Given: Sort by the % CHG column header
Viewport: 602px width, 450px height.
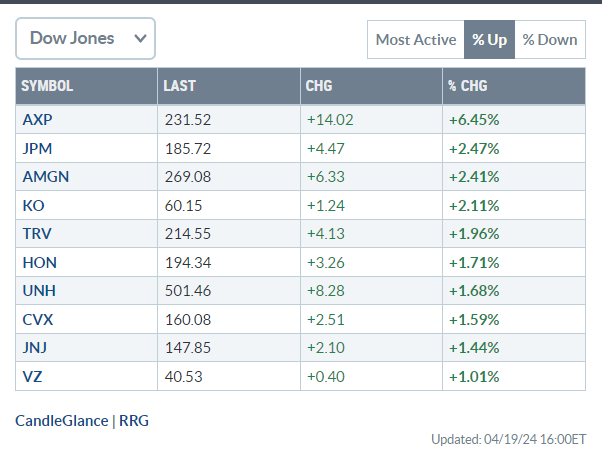Looking at the screenshot, I should click(466, 86).
